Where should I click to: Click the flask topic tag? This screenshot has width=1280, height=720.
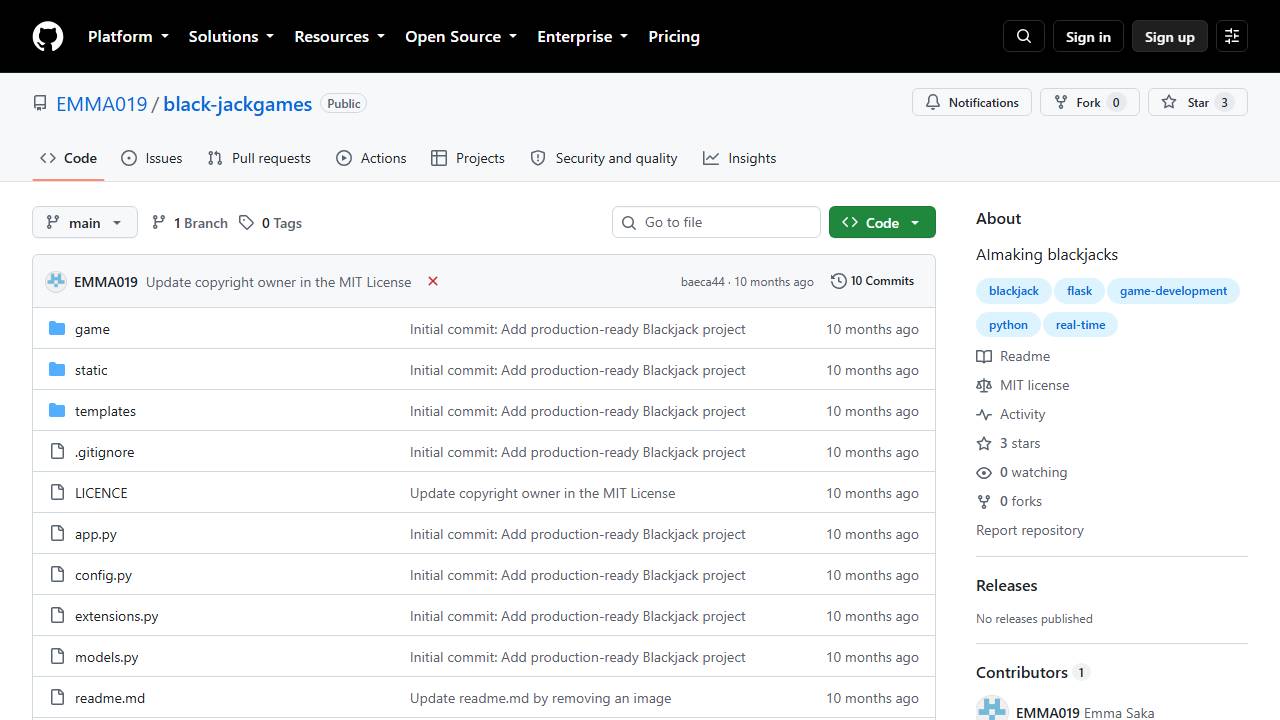point(1080,291)
